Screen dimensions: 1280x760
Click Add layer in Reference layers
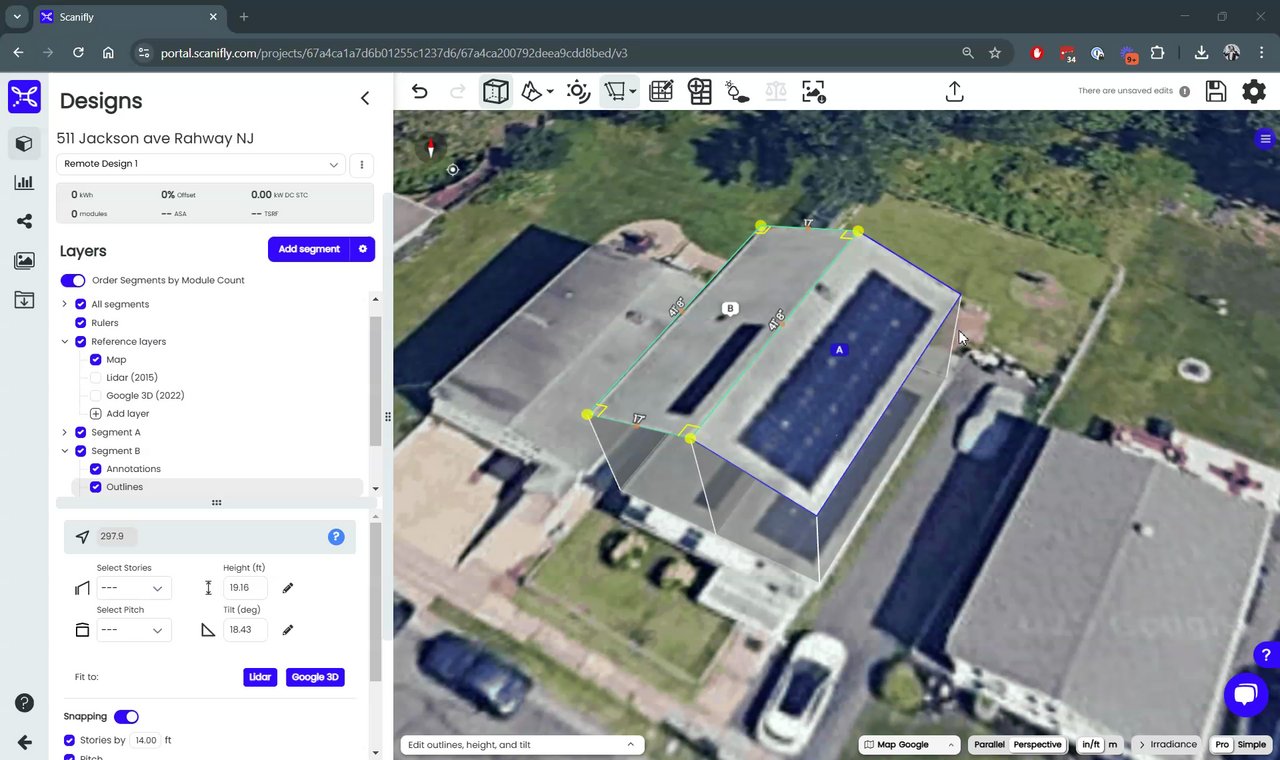[x=120, y=414]
